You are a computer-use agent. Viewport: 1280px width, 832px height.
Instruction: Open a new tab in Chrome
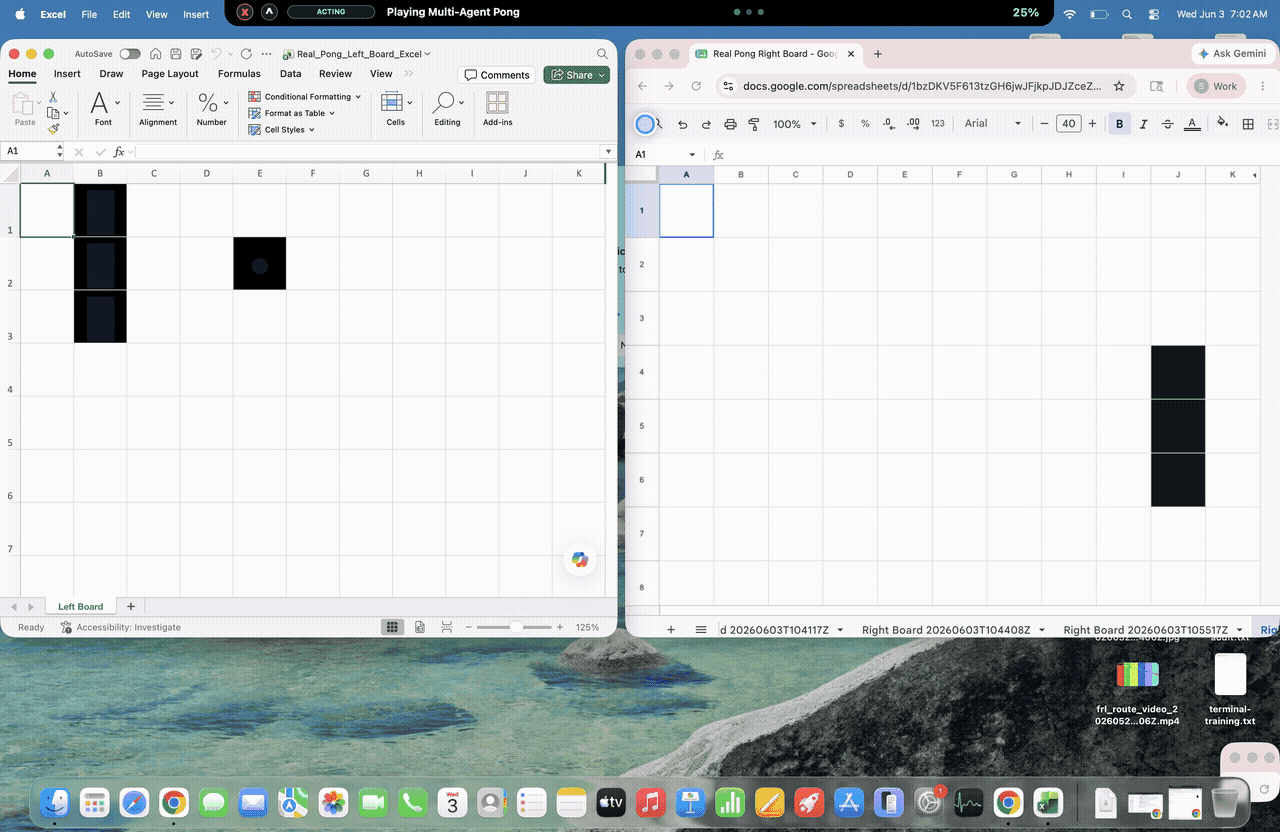tap(878, 54)
